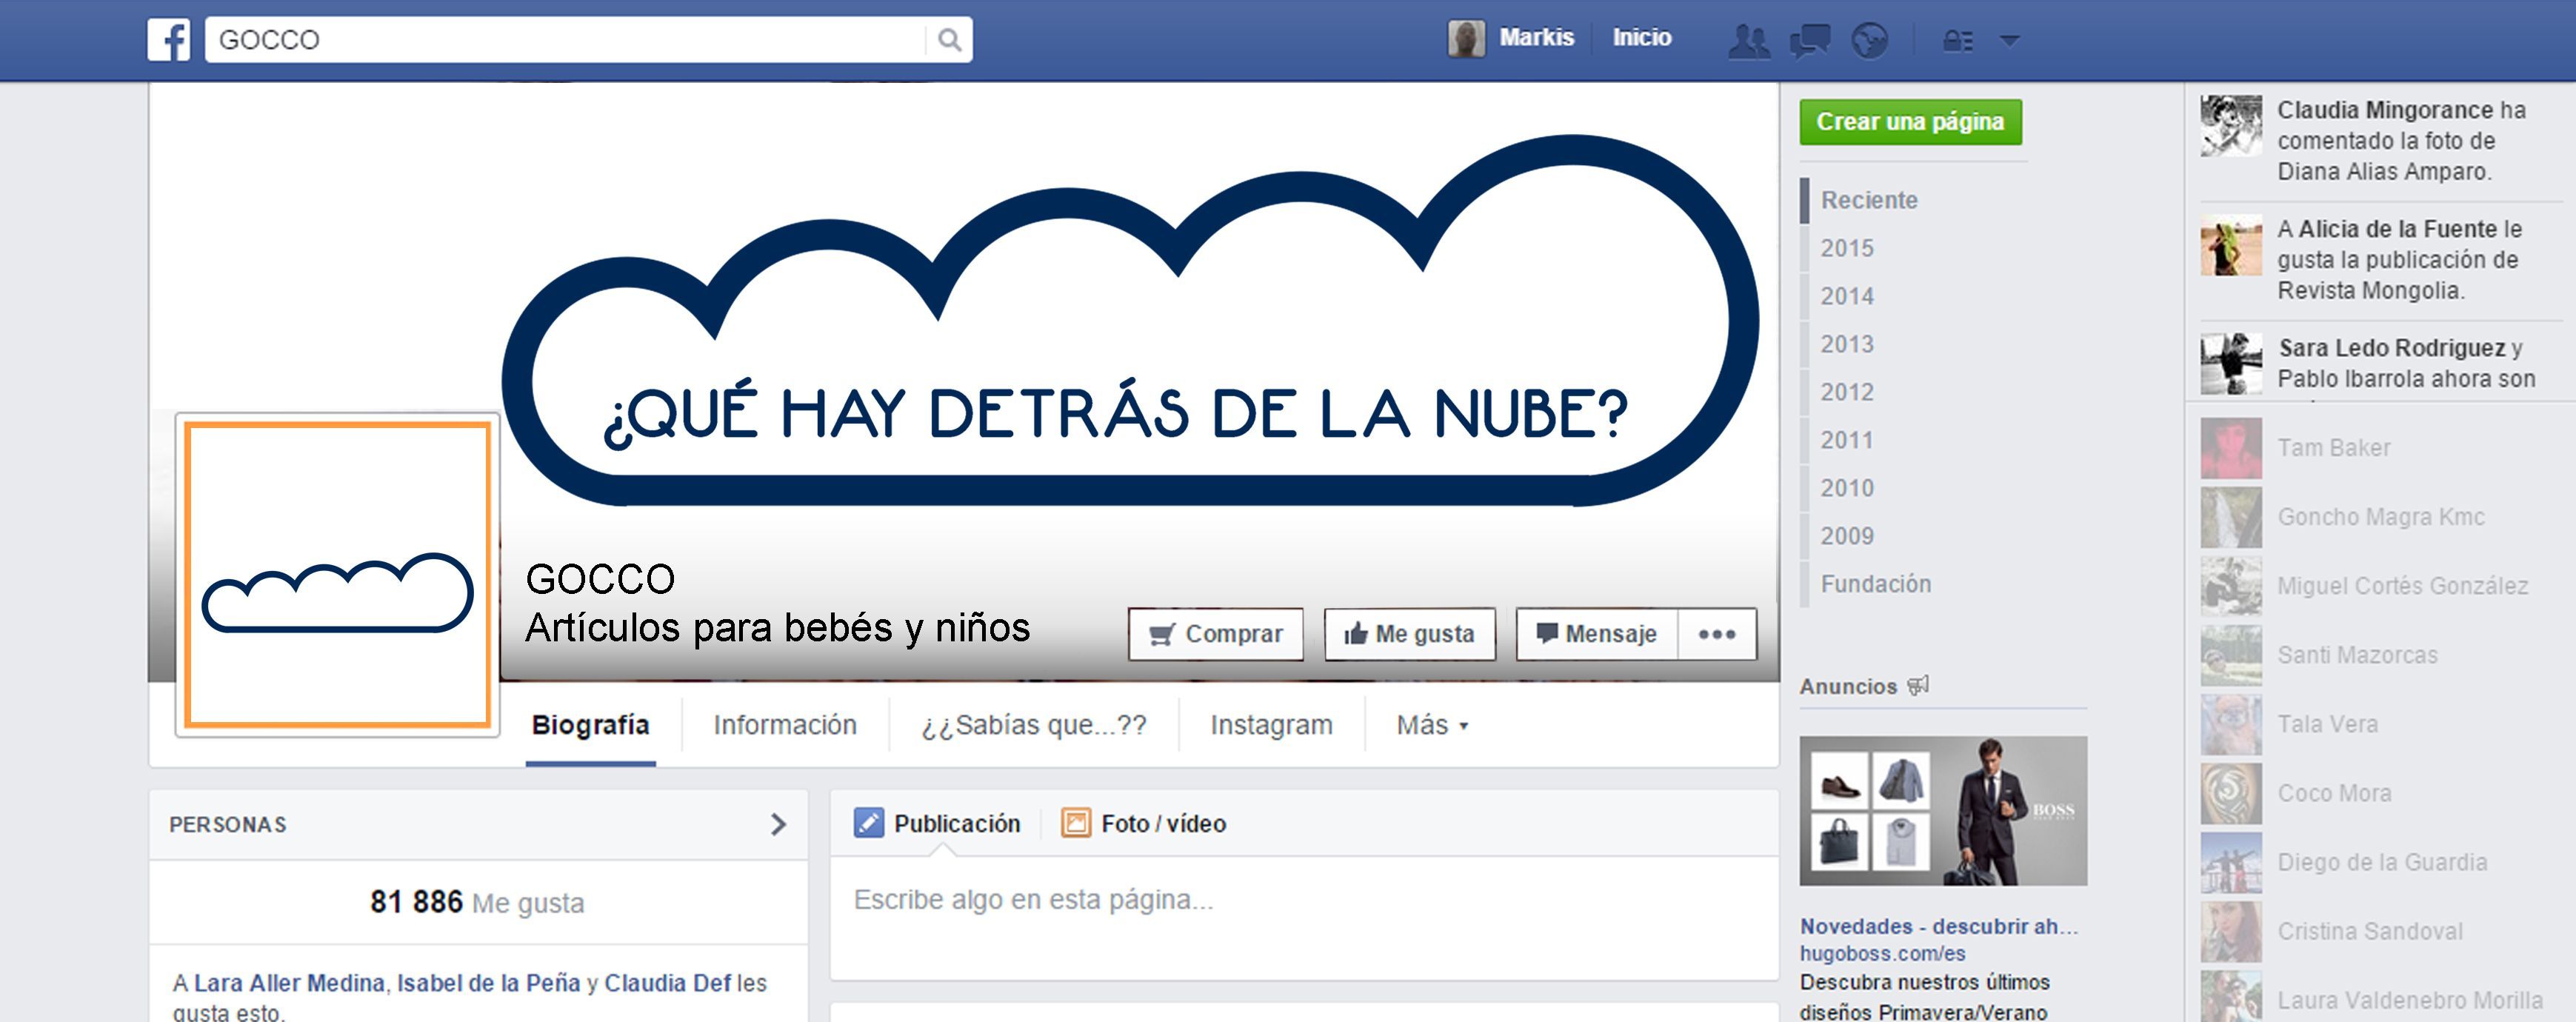Click the Comprar button
The image size is (2576, 1022).
point(1215,634)
